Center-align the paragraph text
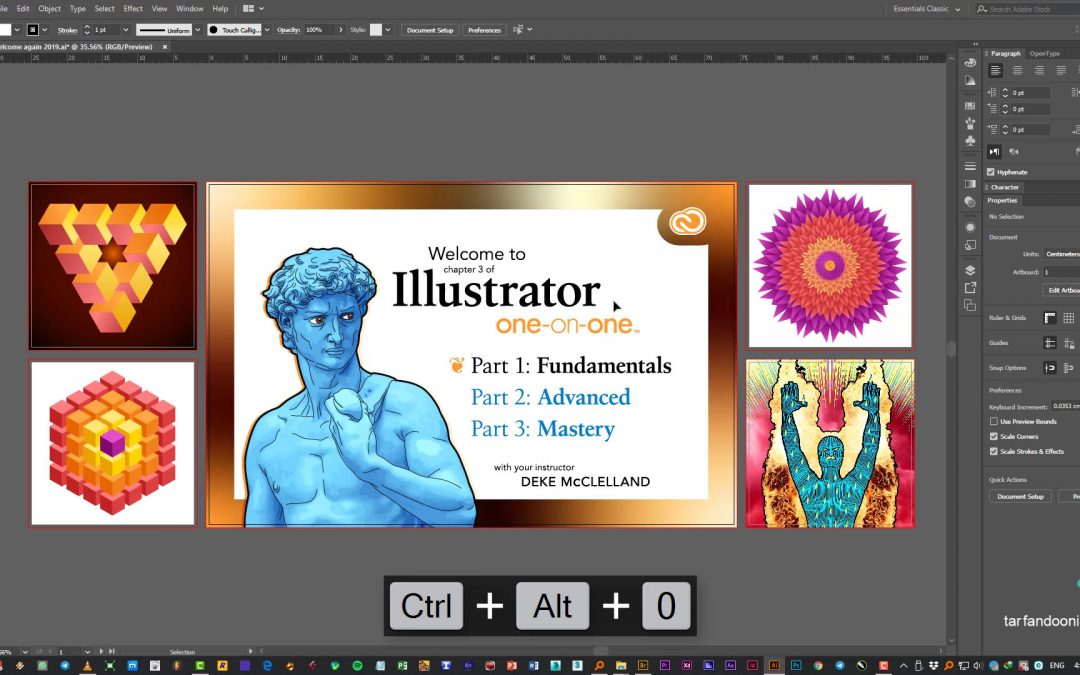The width and height of the screenshot is (1080, 675). click(x=1017, y=70)
